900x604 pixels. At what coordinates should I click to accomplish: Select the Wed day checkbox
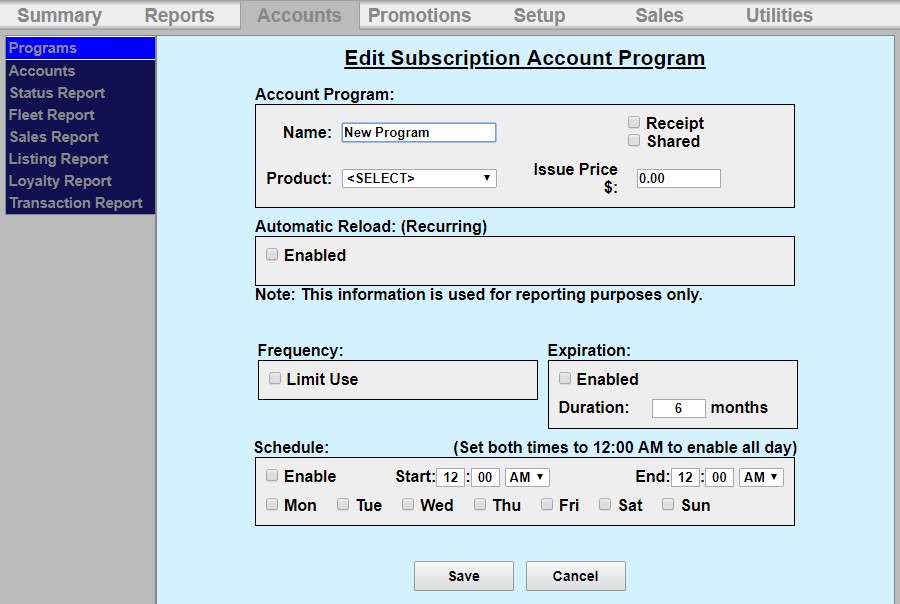coord(408,505)
